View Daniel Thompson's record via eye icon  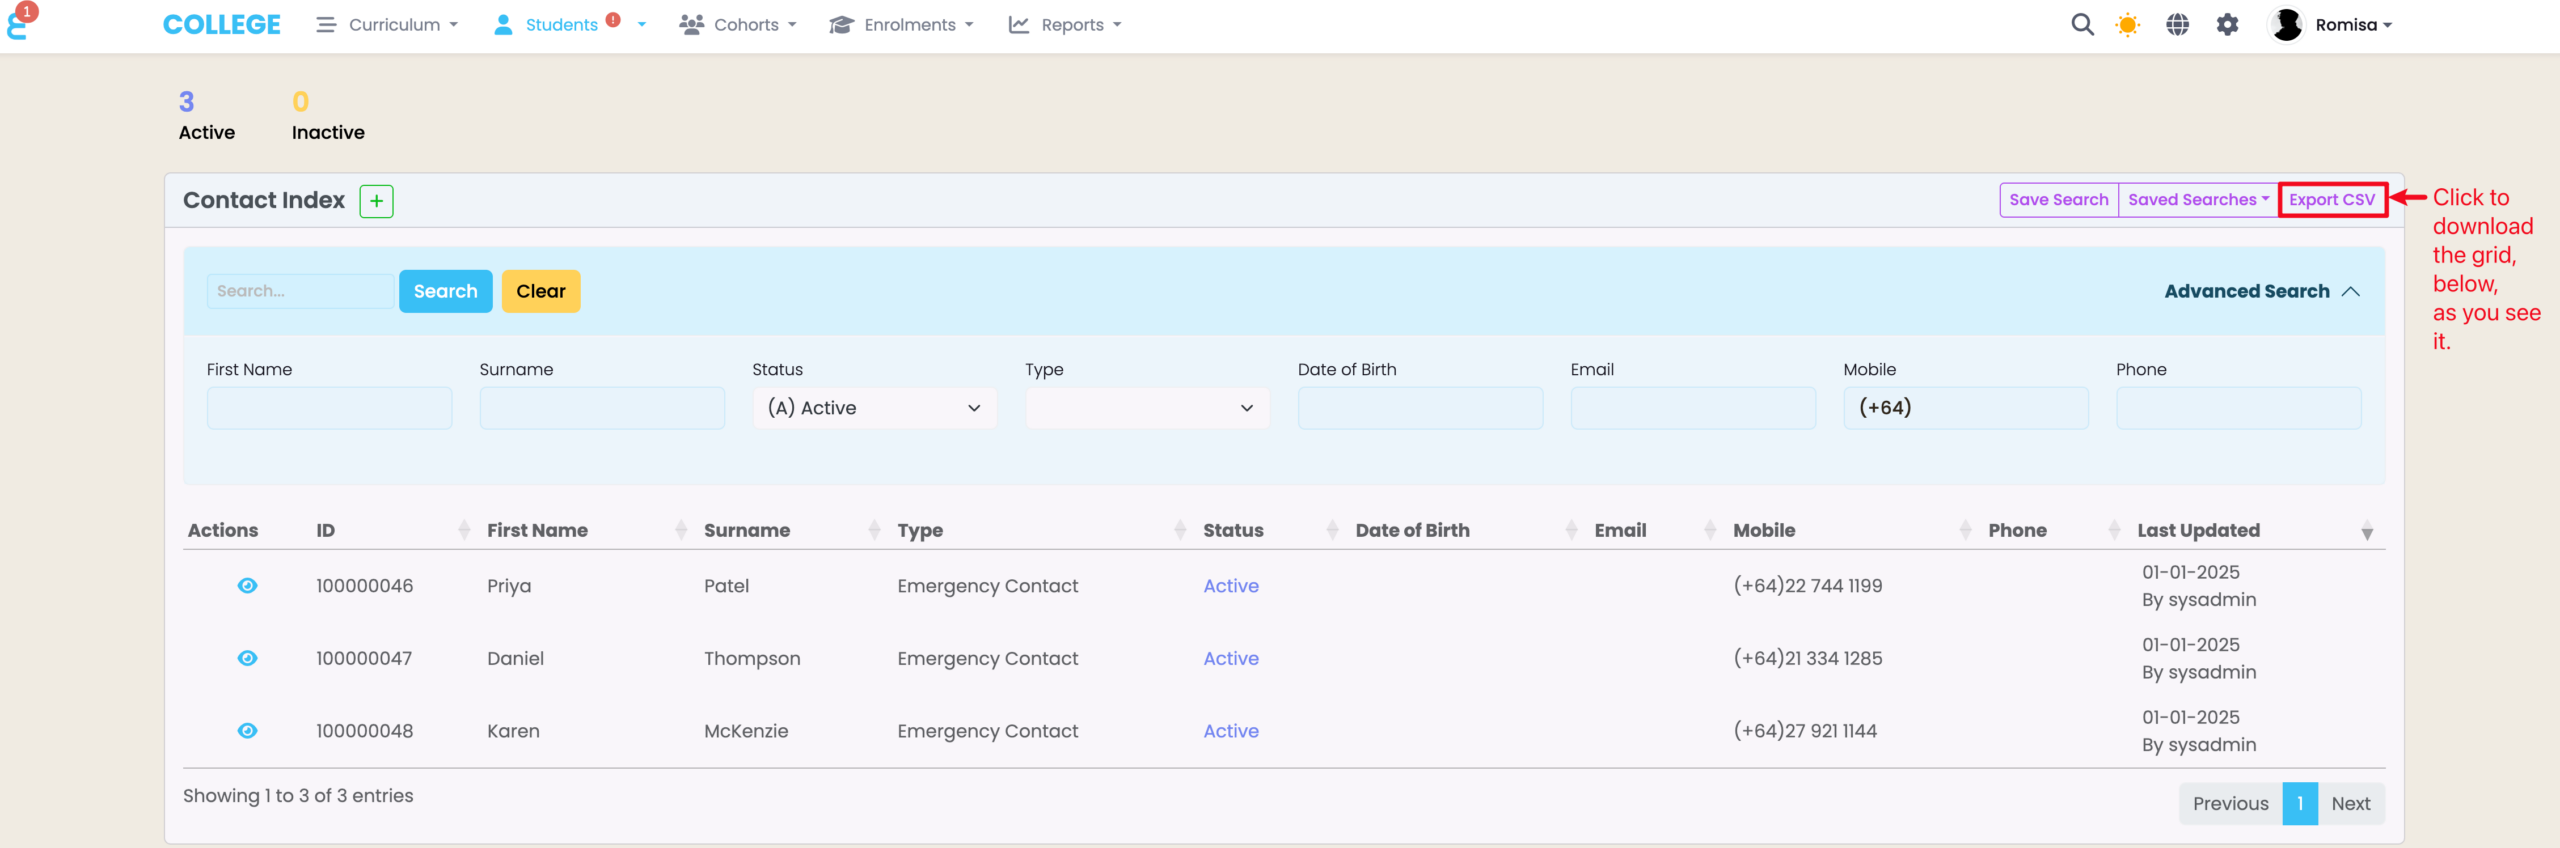click(247, 658)
